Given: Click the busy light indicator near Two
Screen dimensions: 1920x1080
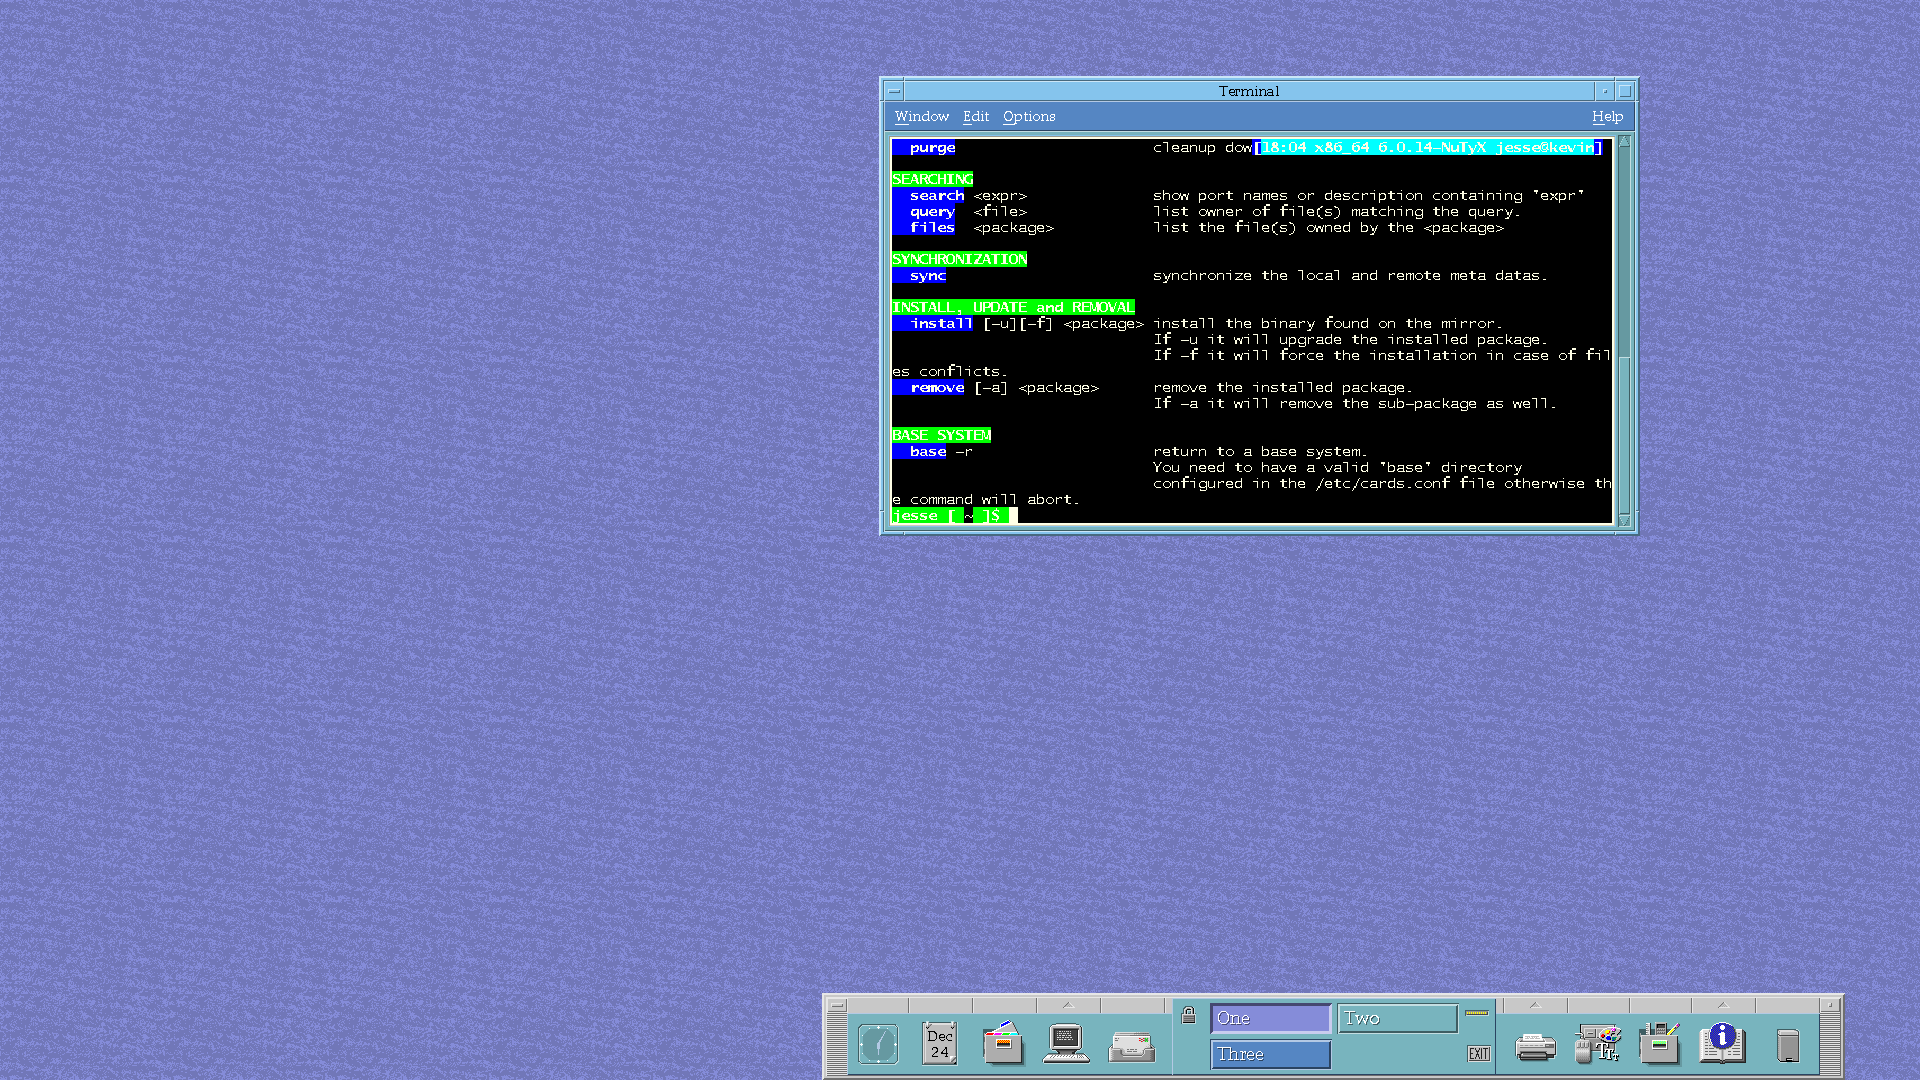Looking at the screenshot, I should (x=1477, y=1013).
